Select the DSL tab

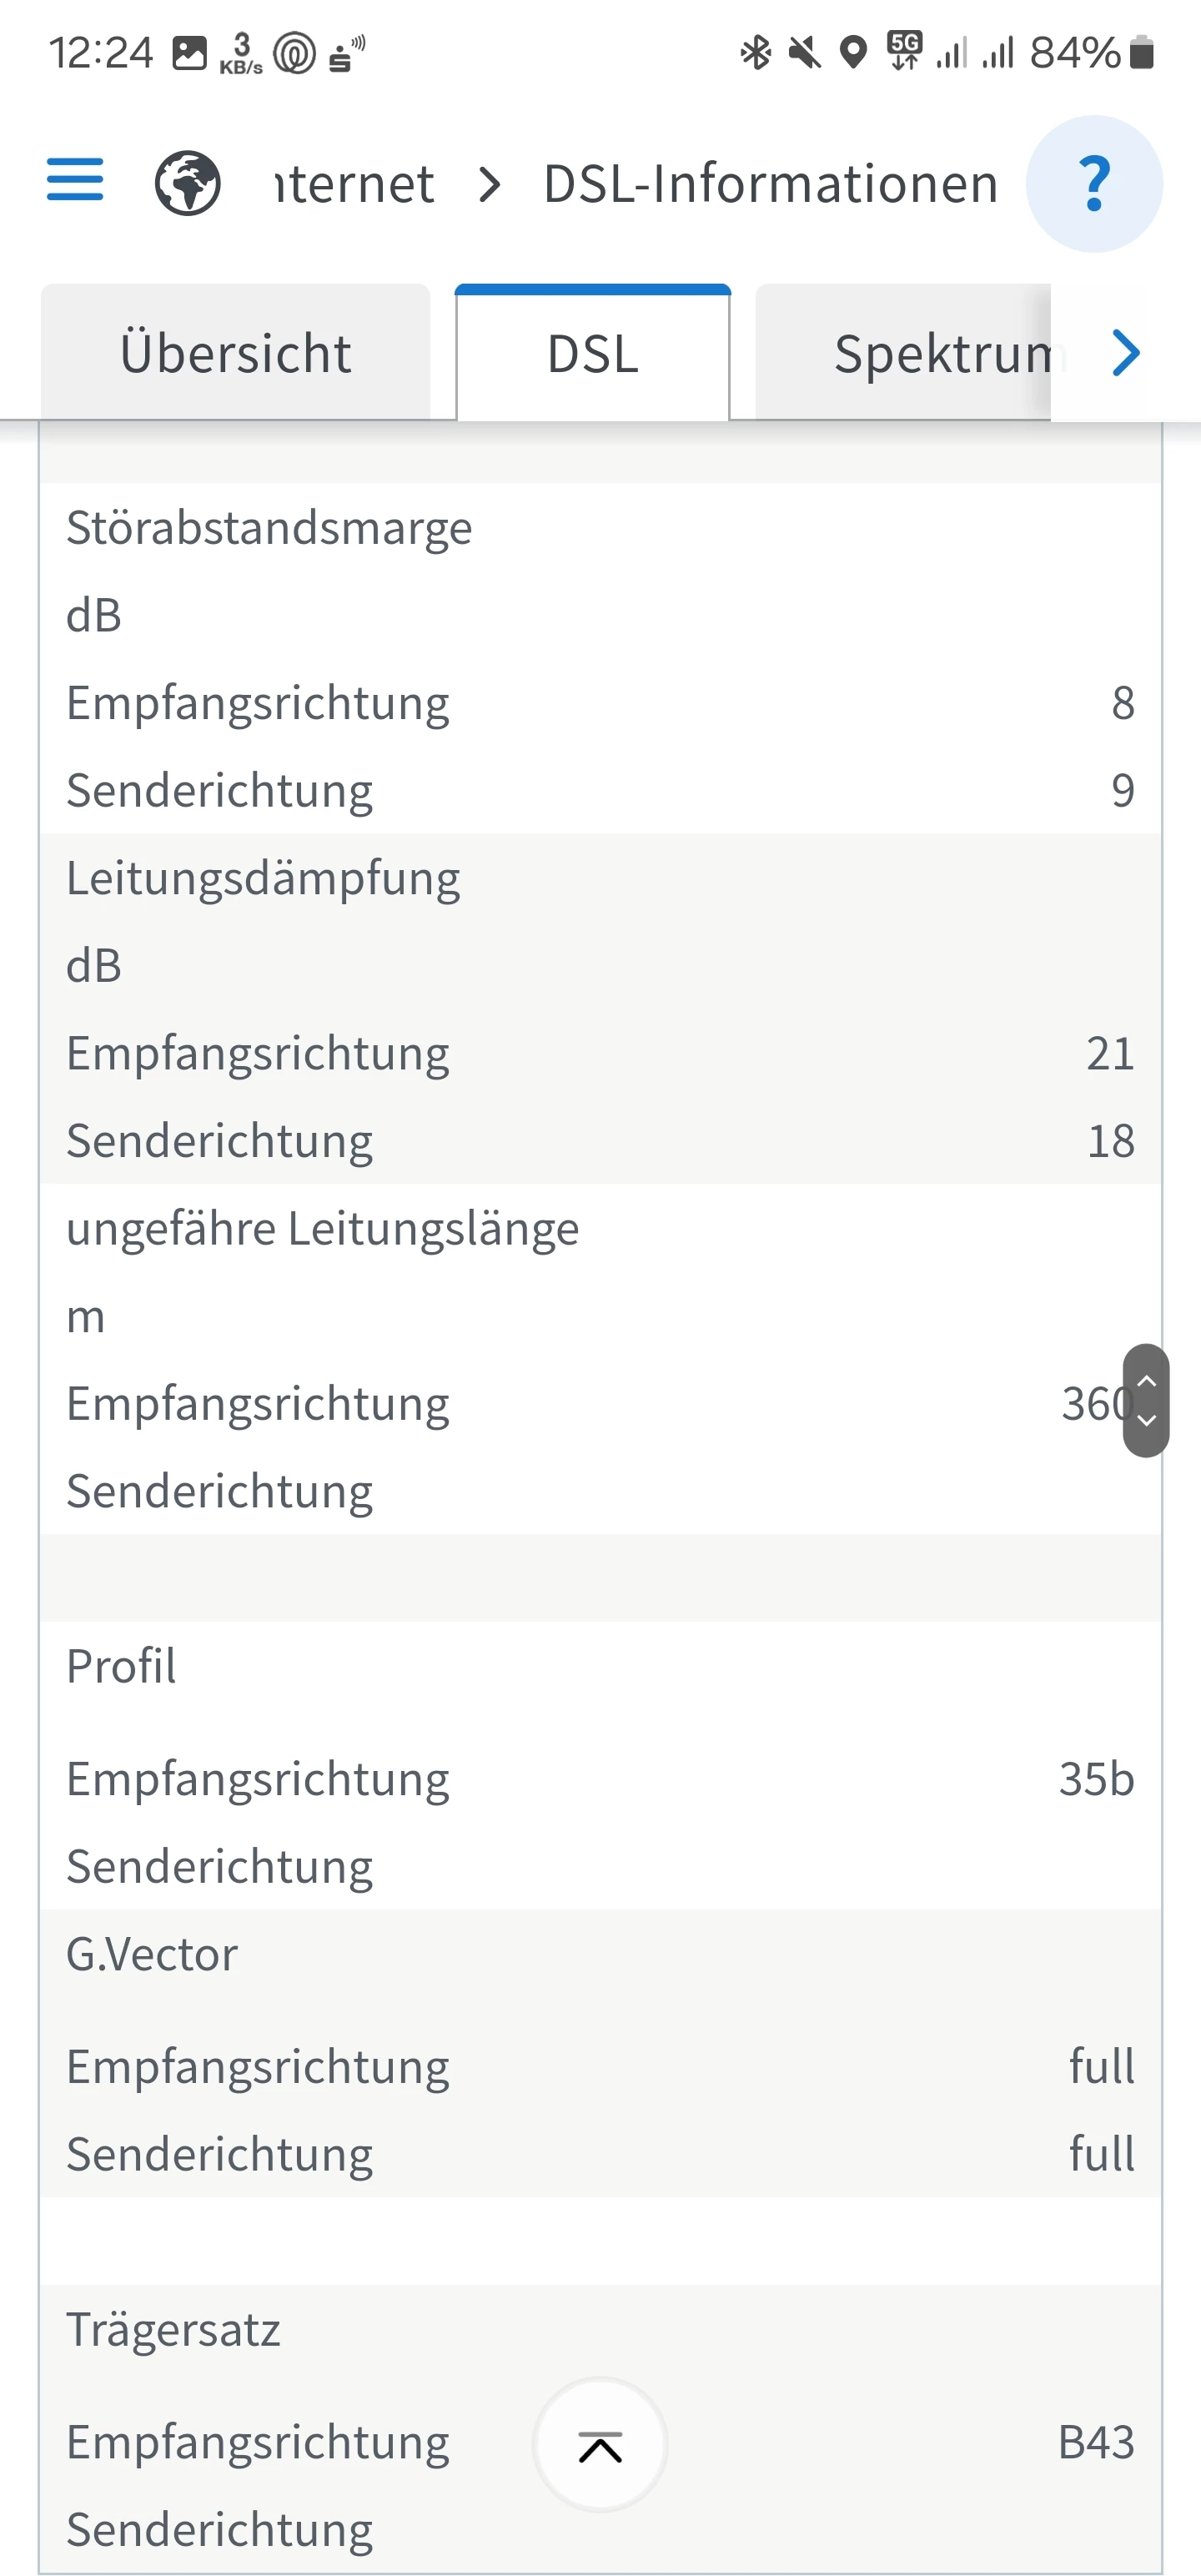pyautogui.click(x=593, y=354)
